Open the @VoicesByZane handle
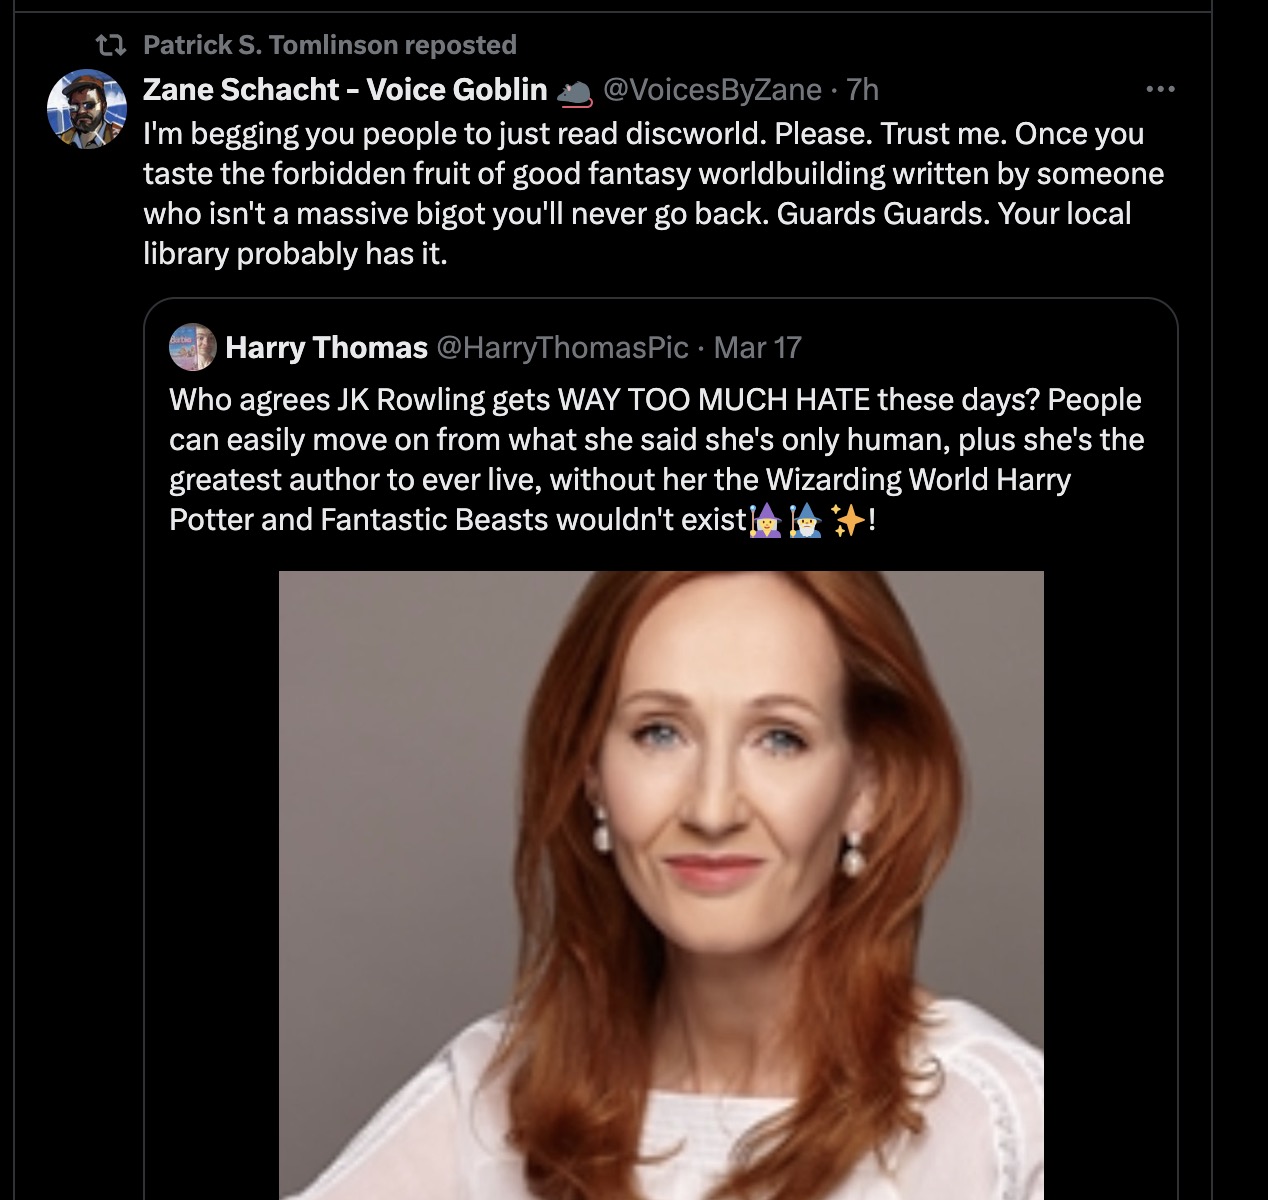1268x1200 pixels. pos(712,89)
